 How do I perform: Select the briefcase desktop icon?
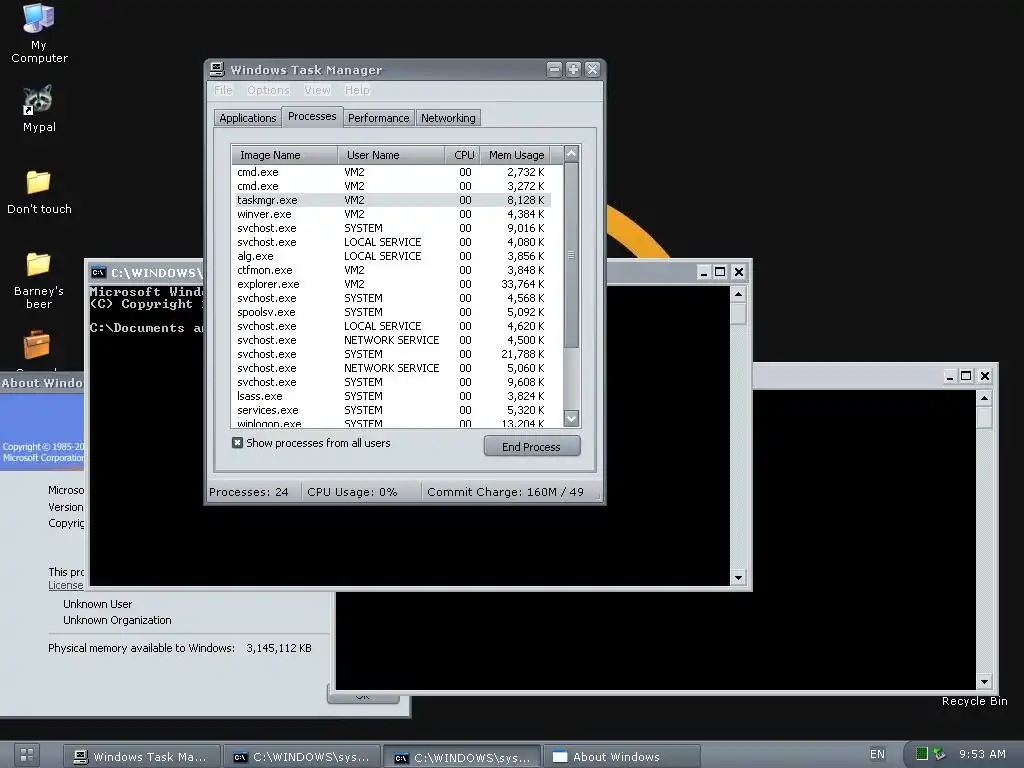tap(37, 345)
